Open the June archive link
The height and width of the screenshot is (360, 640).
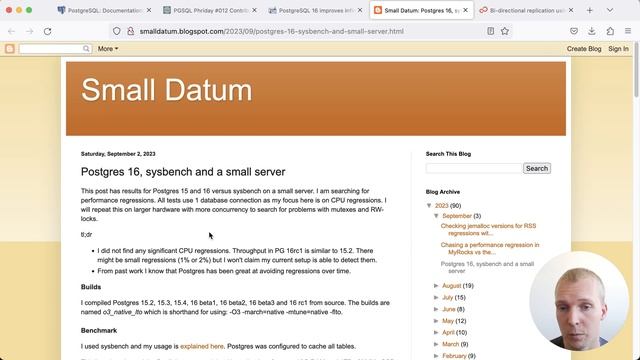pos(449,309)
